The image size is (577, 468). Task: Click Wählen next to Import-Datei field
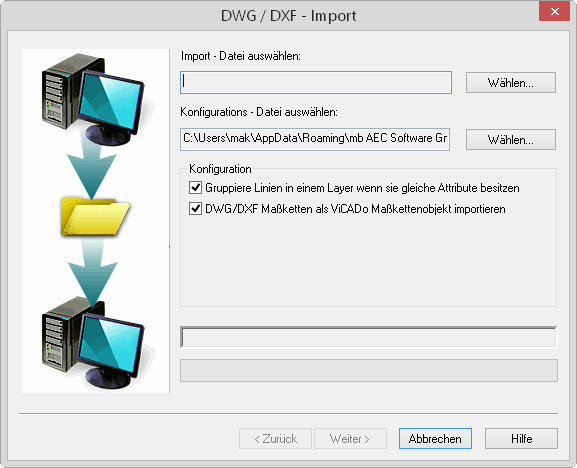pos(511,83)
